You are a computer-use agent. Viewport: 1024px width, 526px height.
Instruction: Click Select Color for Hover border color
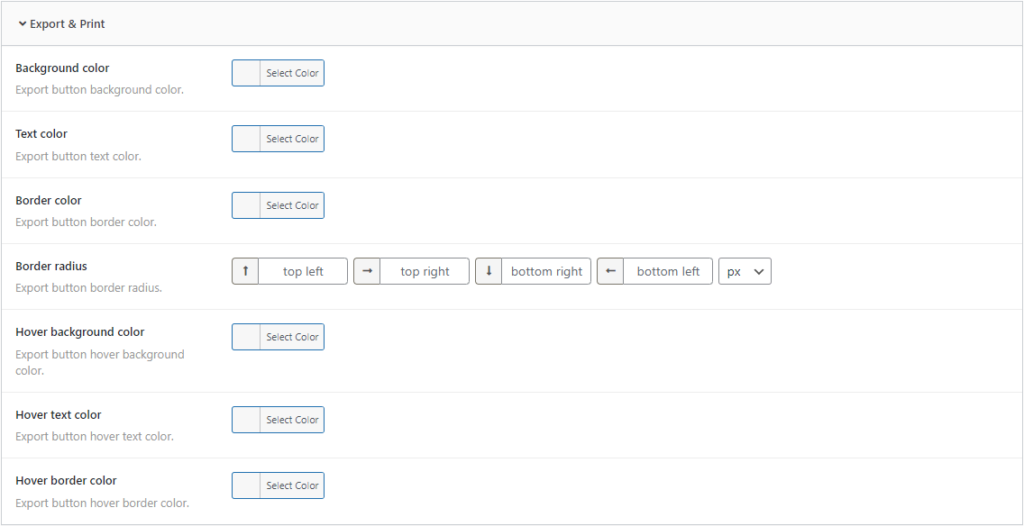[292, 486]
